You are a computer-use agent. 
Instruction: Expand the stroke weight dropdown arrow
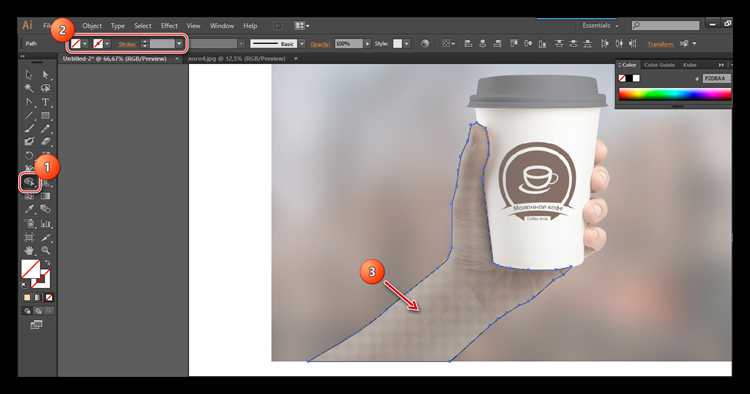[x=179, y=44]
